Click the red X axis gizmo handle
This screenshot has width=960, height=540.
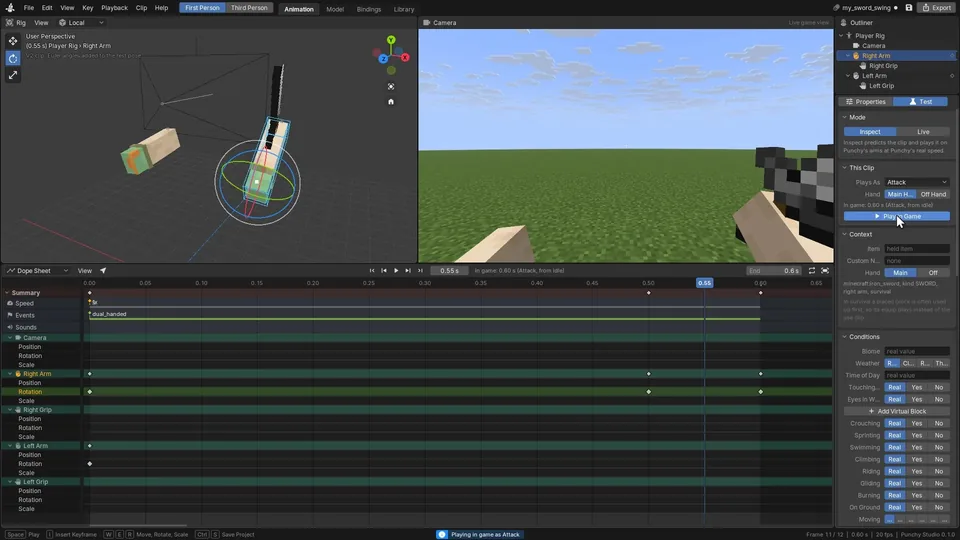tap(405, 58)
